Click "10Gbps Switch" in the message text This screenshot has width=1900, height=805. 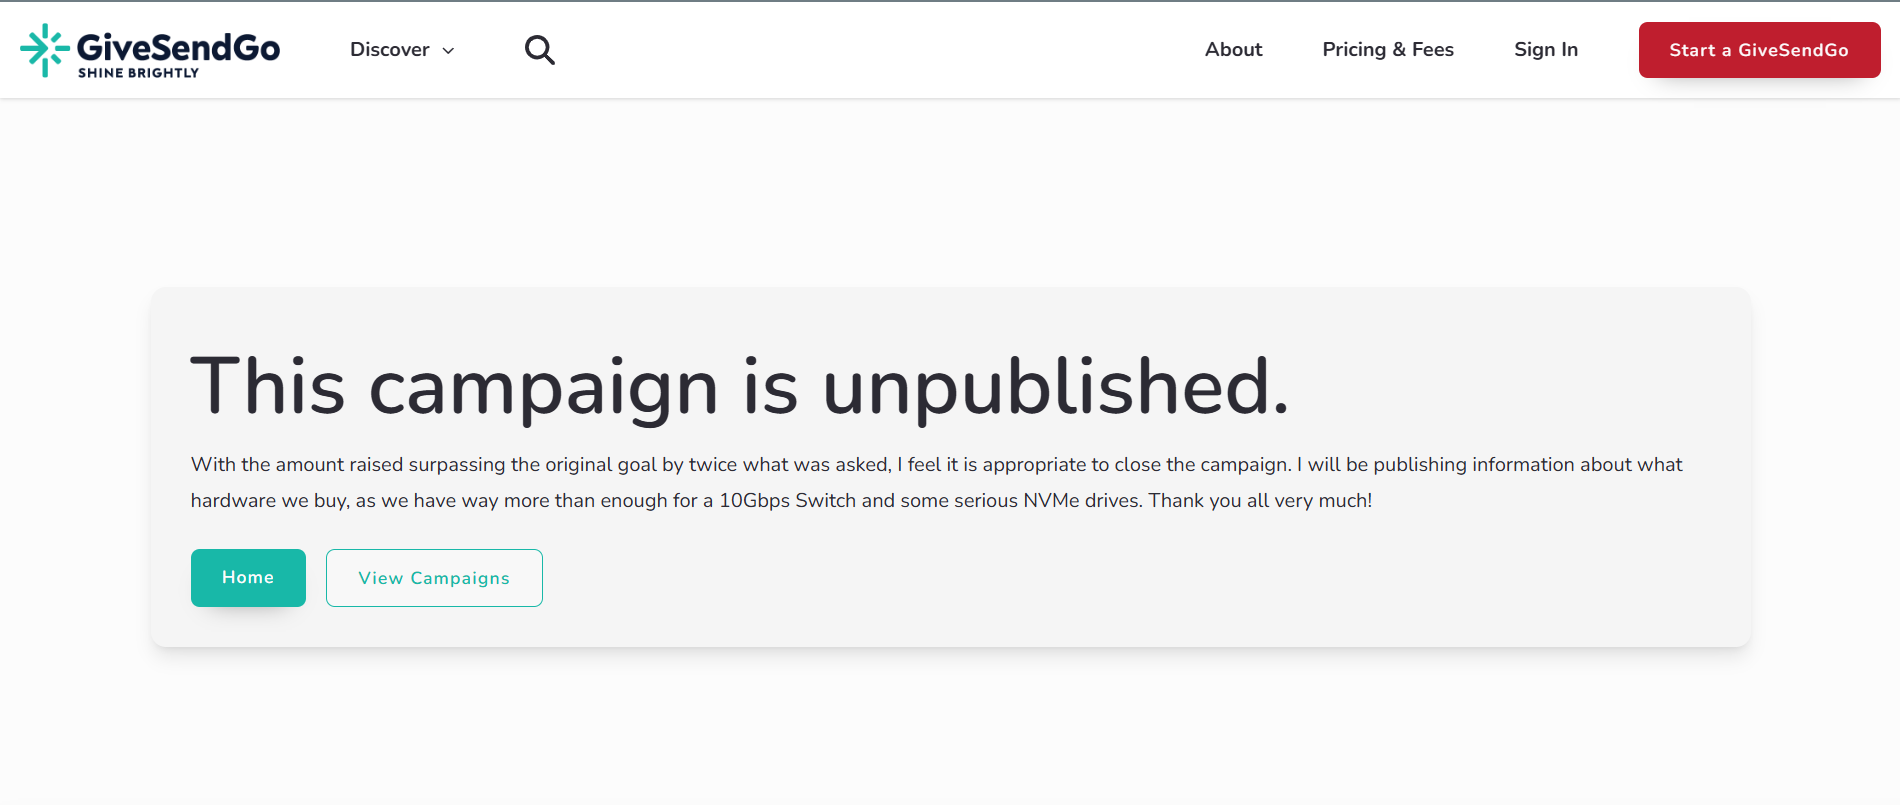(x=787, y=500)
